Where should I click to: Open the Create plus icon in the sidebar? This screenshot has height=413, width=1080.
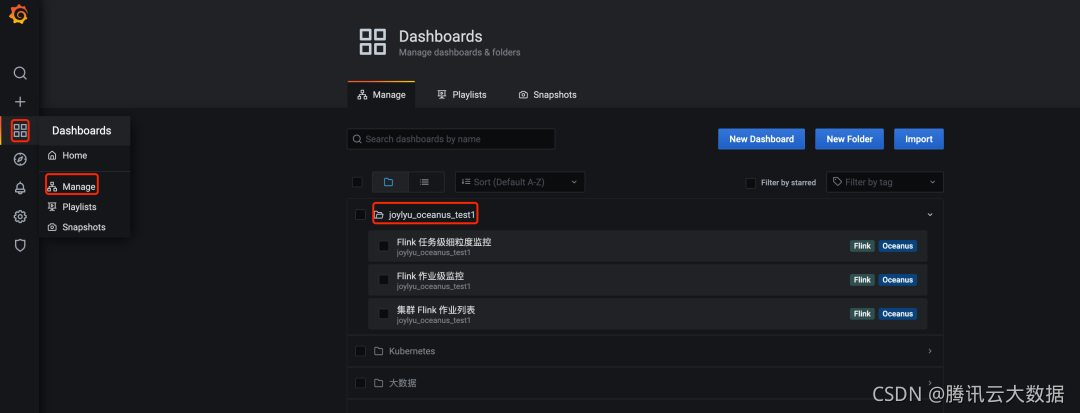pos(20,102)
